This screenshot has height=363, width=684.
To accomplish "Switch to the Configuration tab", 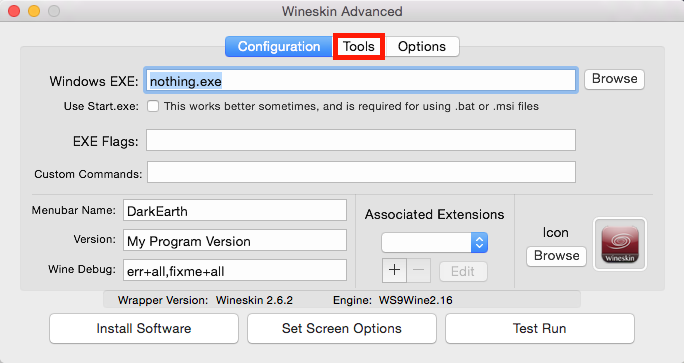I will coord(279,46).
